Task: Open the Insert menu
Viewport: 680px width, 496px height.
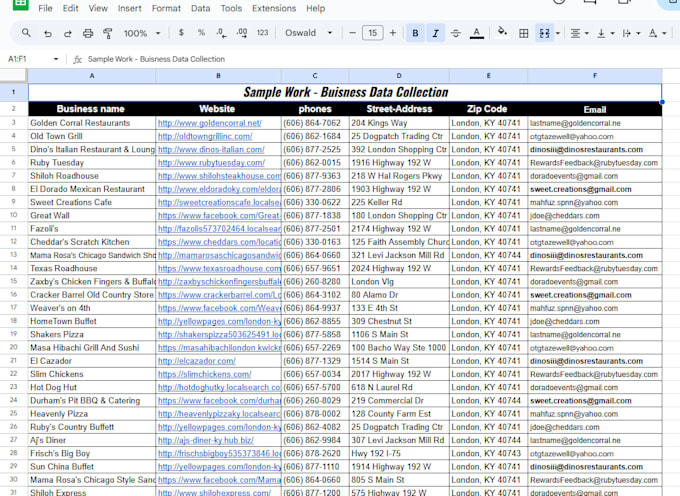Action: coord(129,8)
